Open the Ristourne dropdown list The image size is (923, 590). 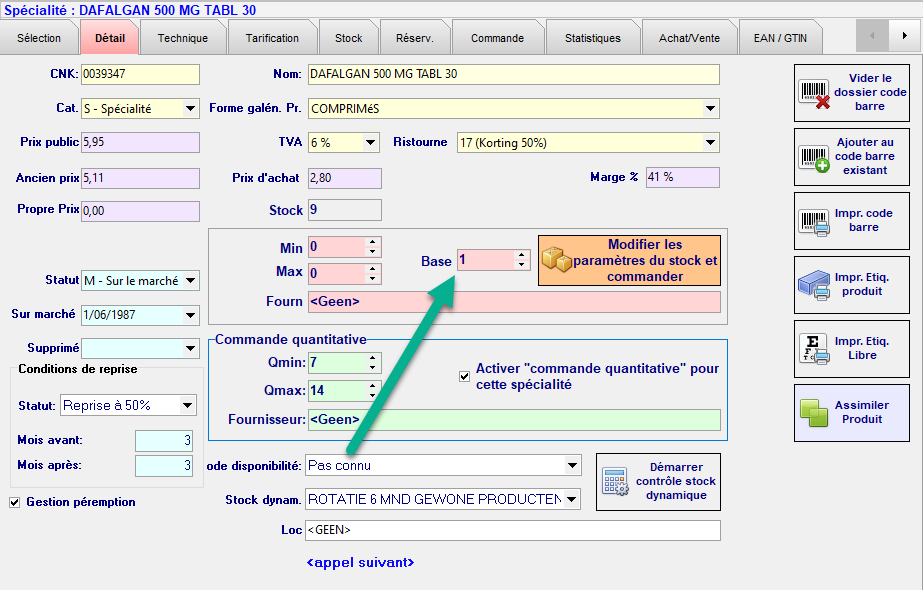(710, 143)
